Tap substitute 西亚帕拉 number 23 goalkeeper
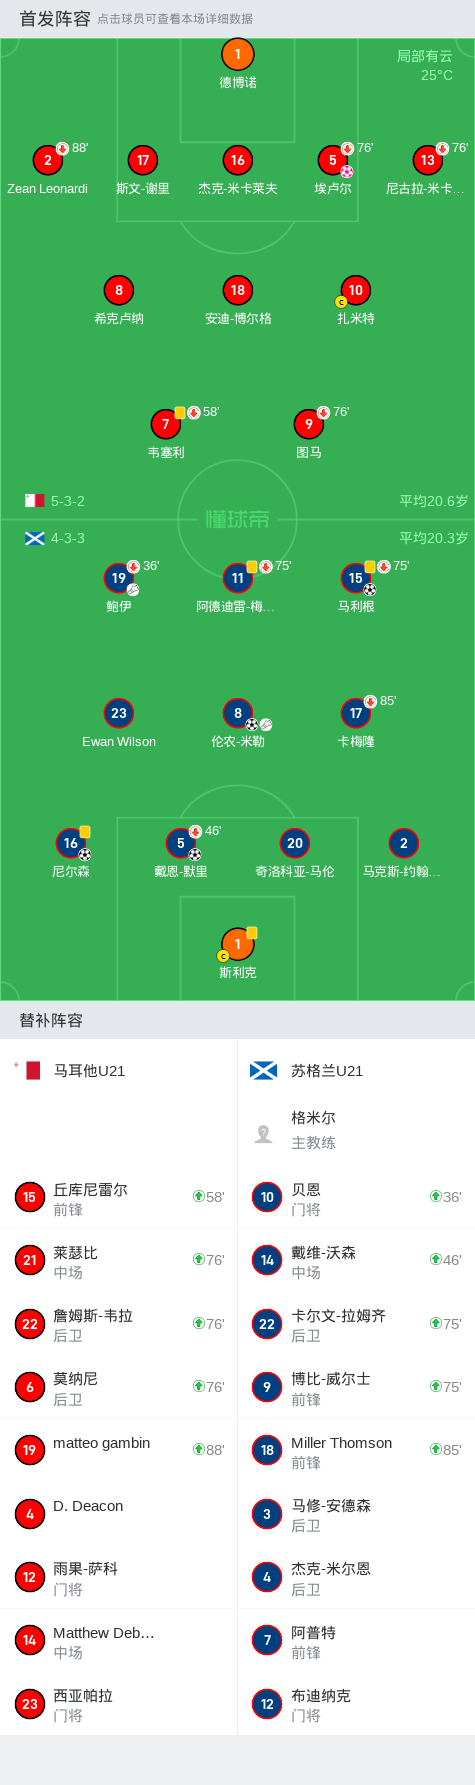This screenshot has width=475, height=1785. [x=118, y=1704]
